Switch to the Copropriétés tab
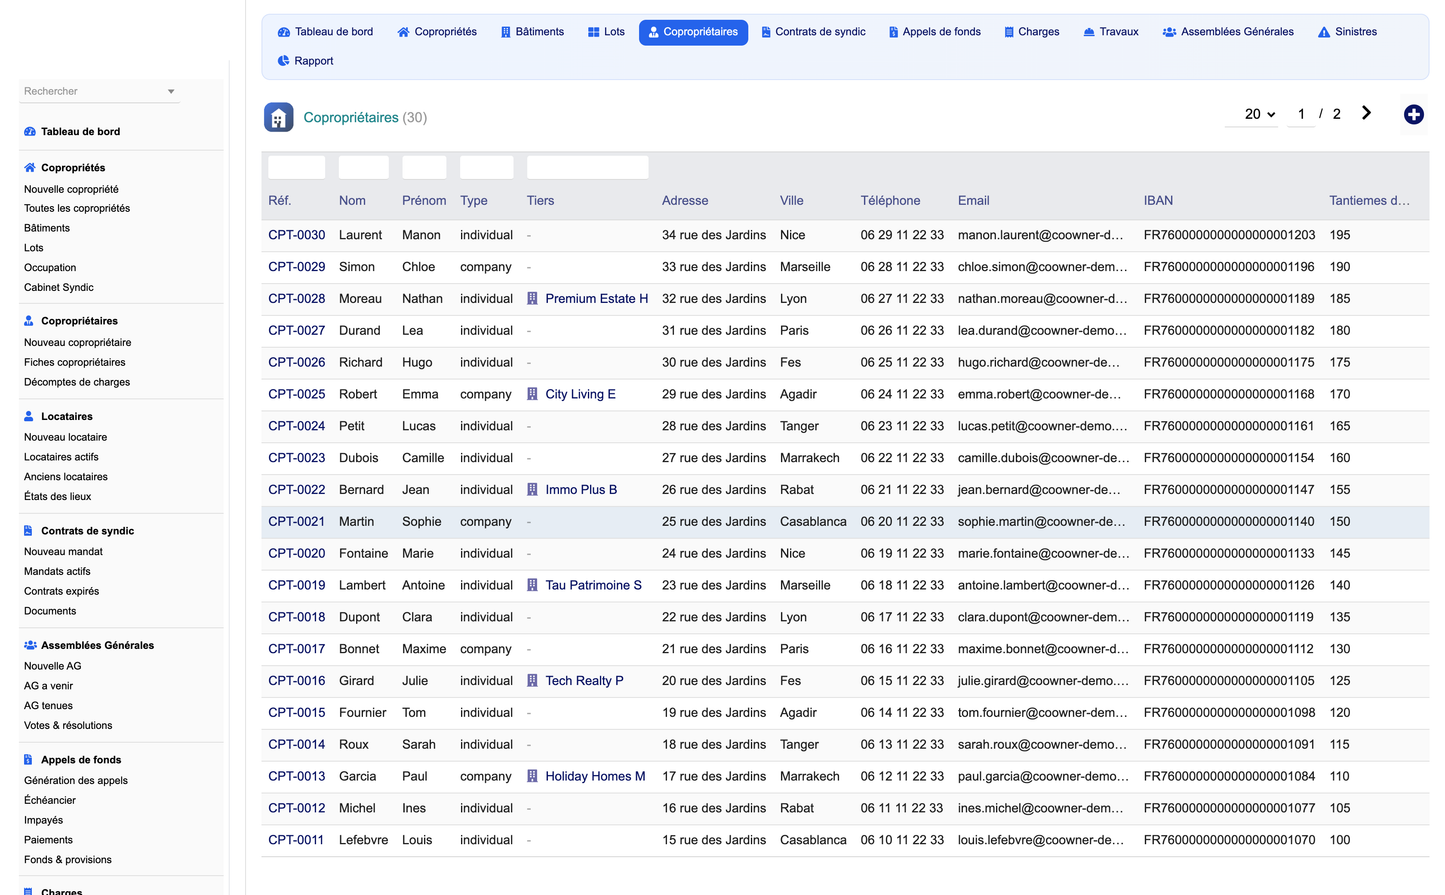Screen dimensions: 1445x895 tap(437, 32)
